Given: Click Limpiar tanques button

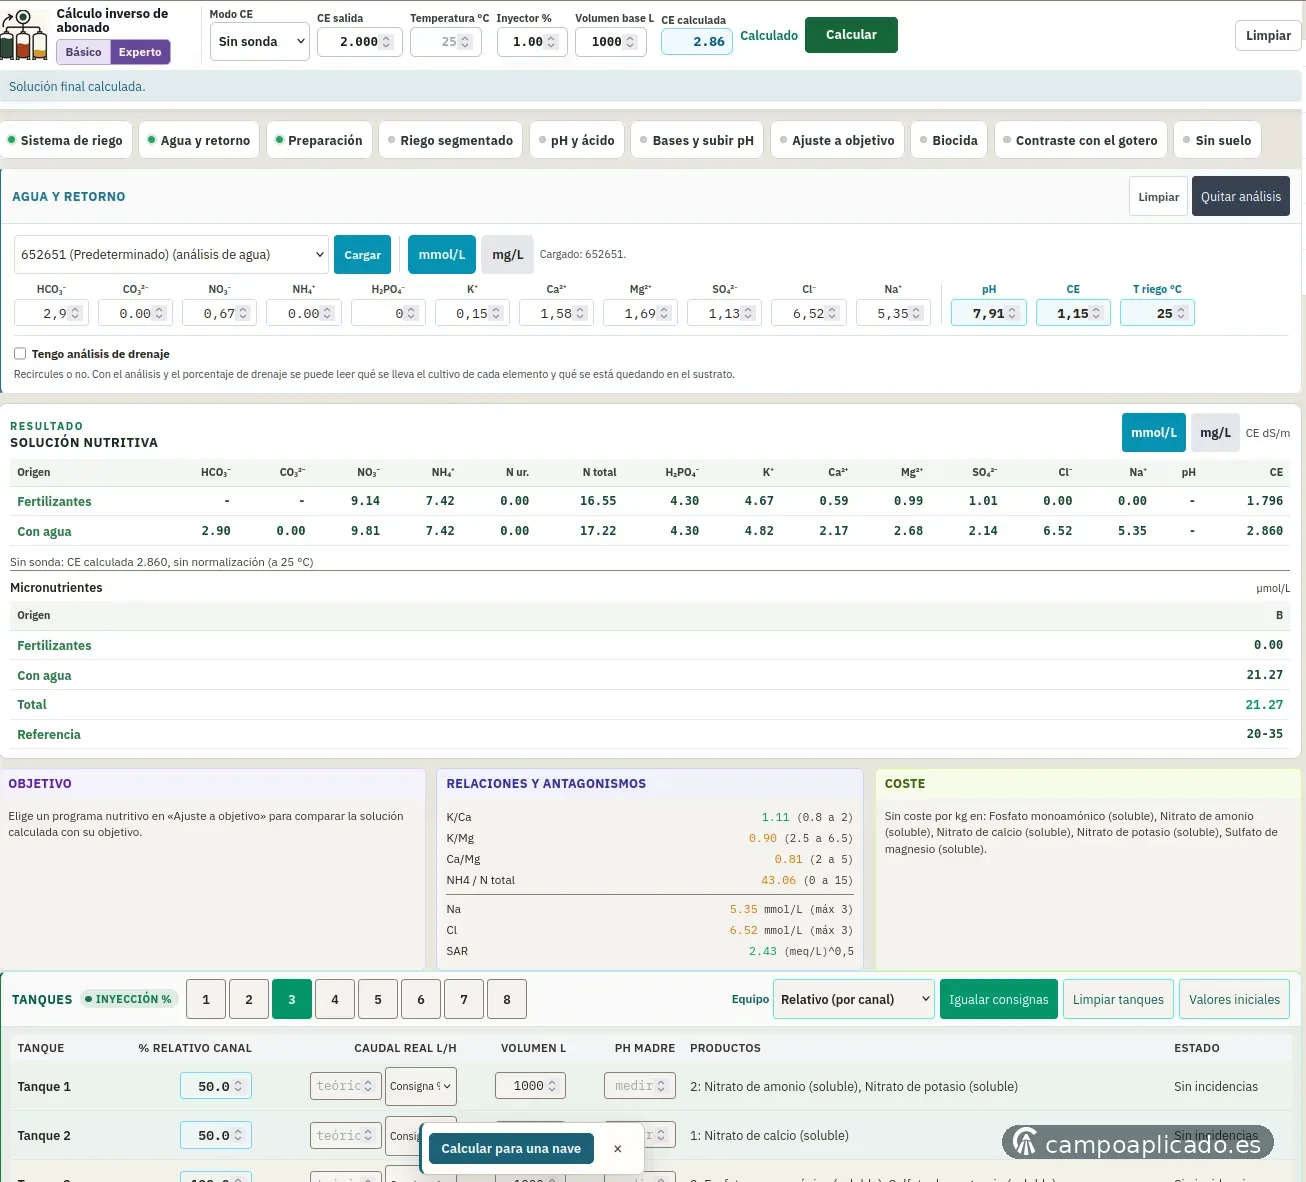Looking at the screenshot, I should (x=1118, y=999).
